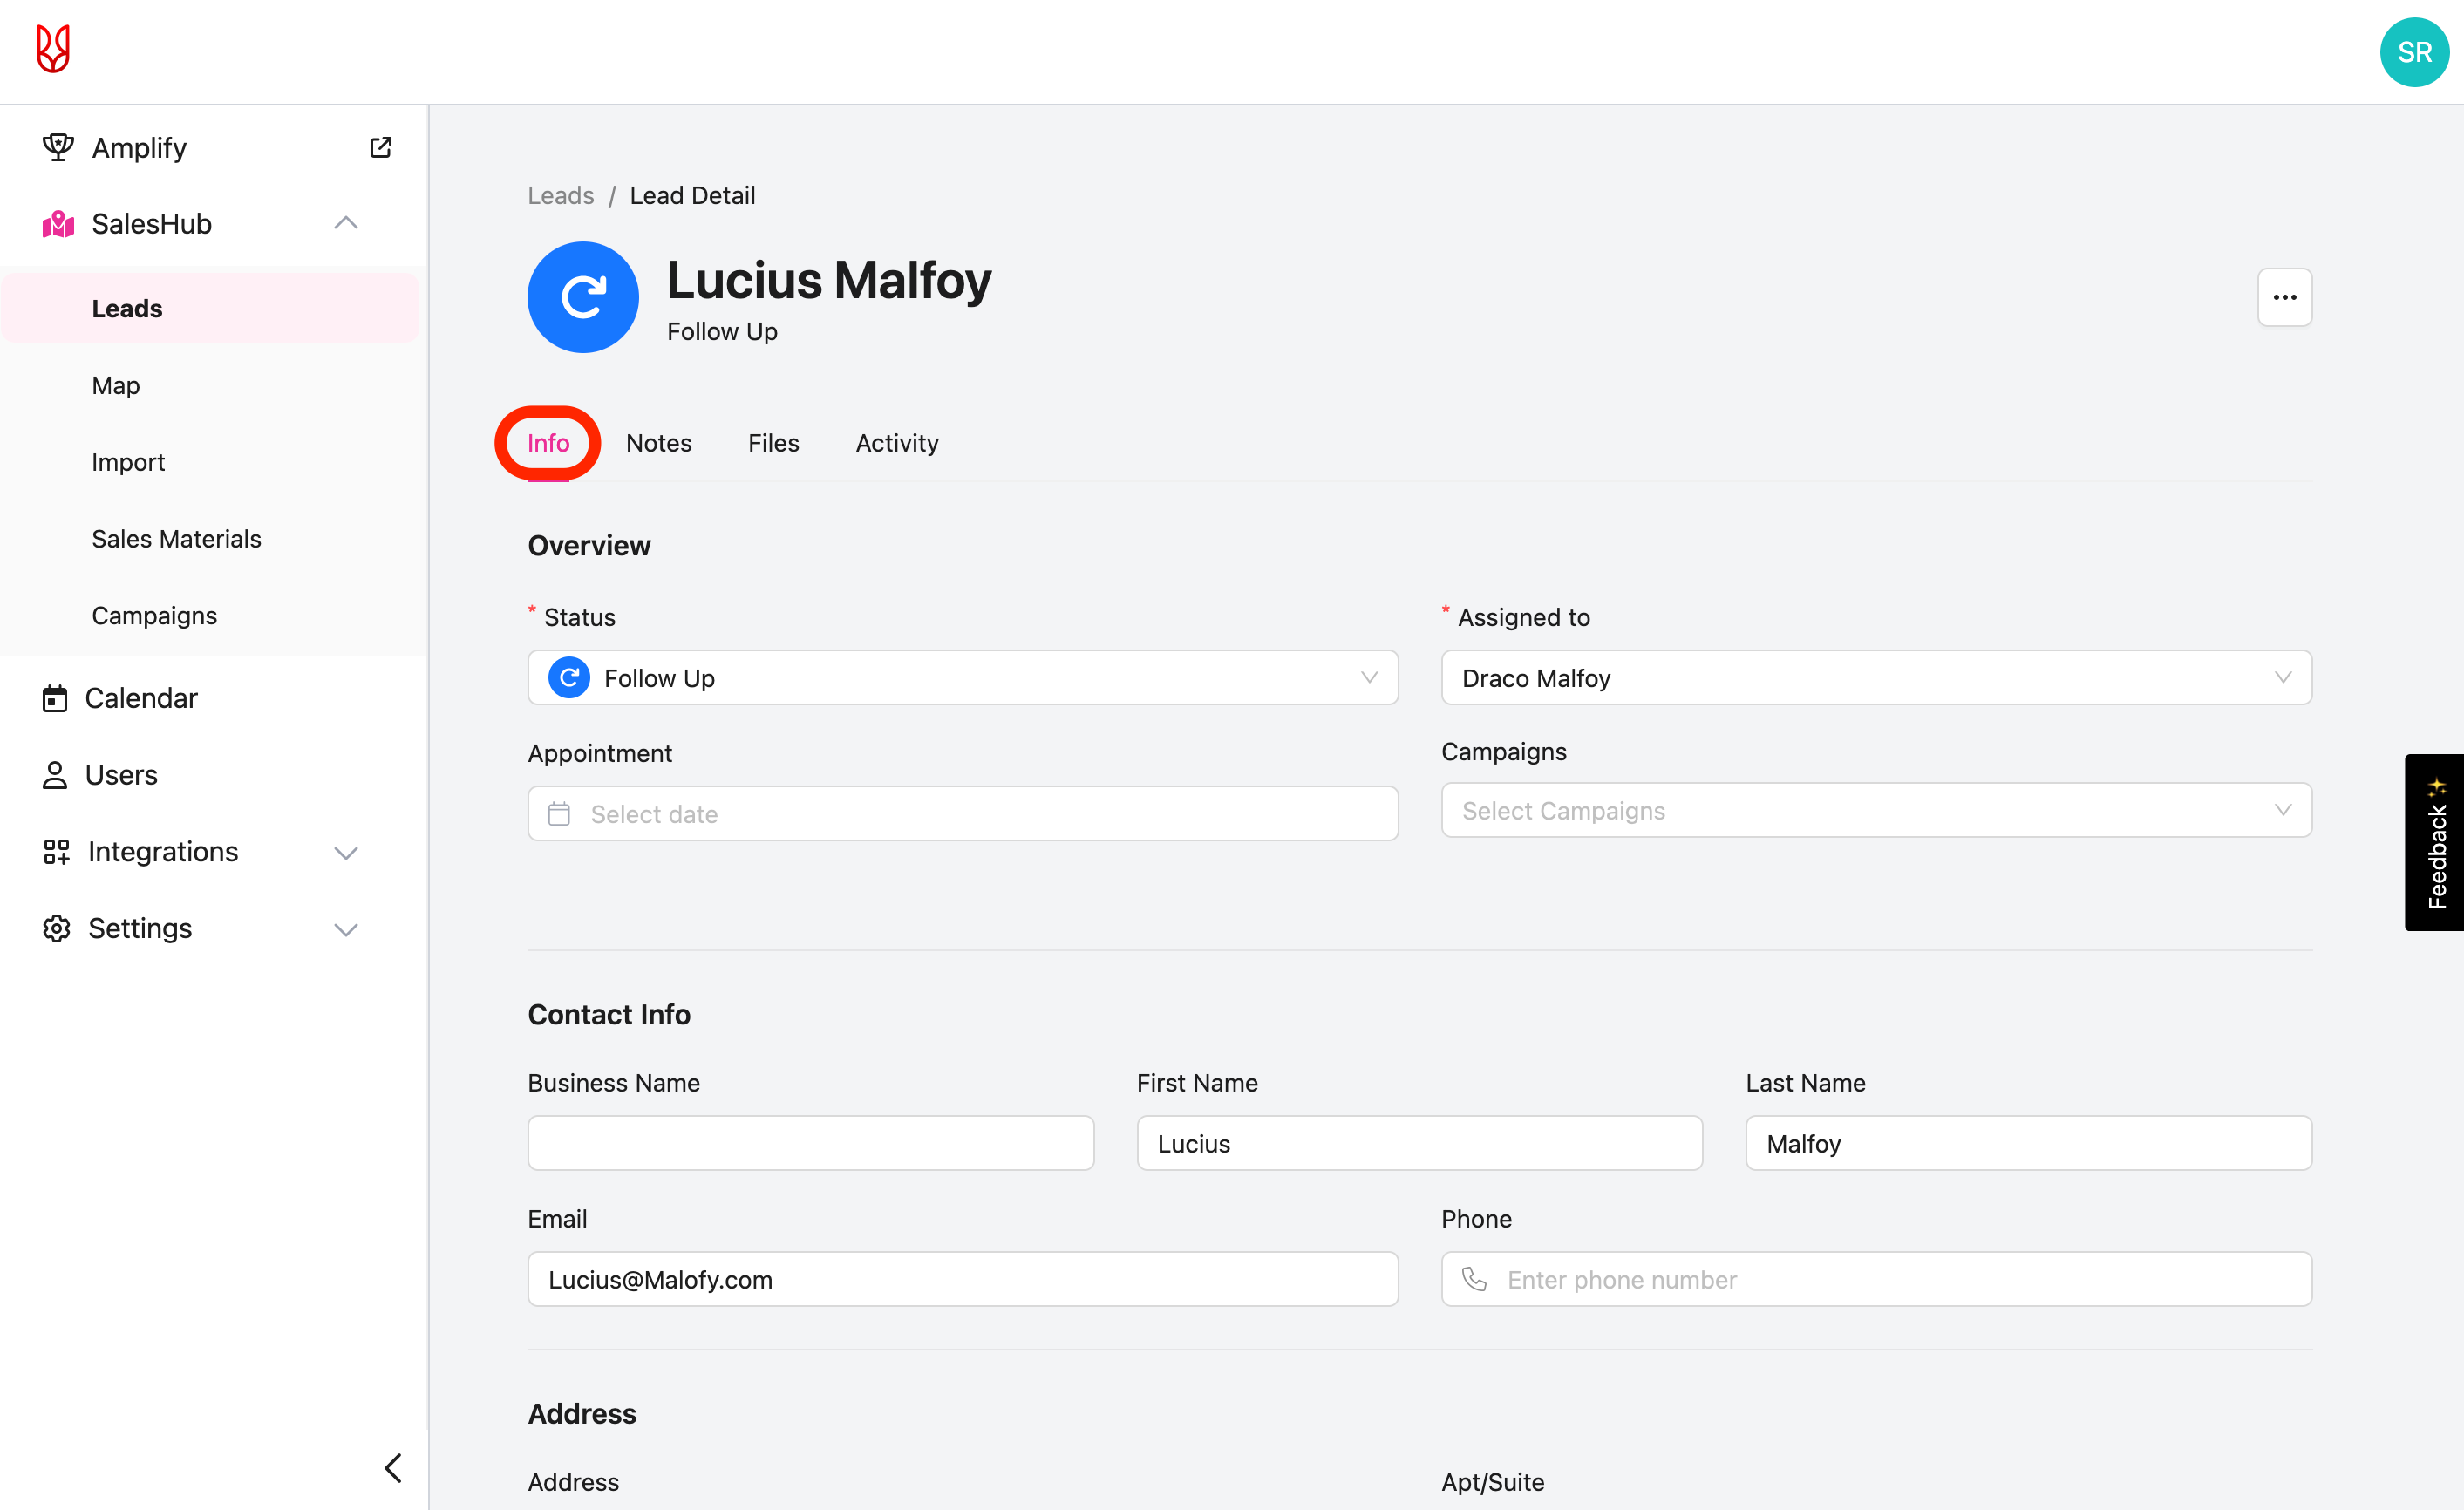Go to Leads breadcrumb link
Screen dimensions: 2464x1510
pyautogui.click(x=560, y=196)
